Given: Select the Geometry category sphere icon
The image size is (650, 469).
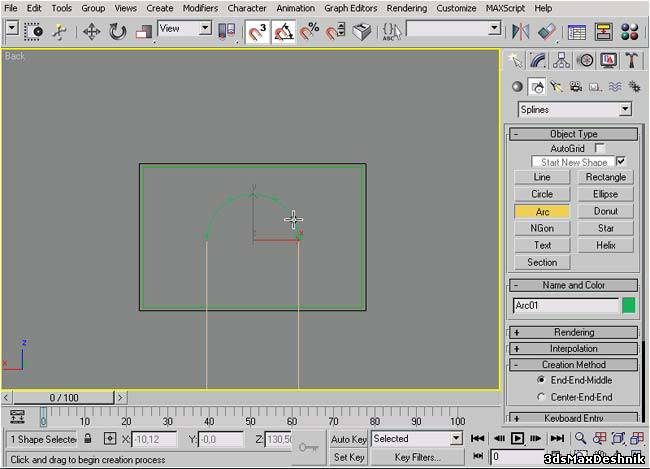Looking at the screenshot, I should [517, 87].
